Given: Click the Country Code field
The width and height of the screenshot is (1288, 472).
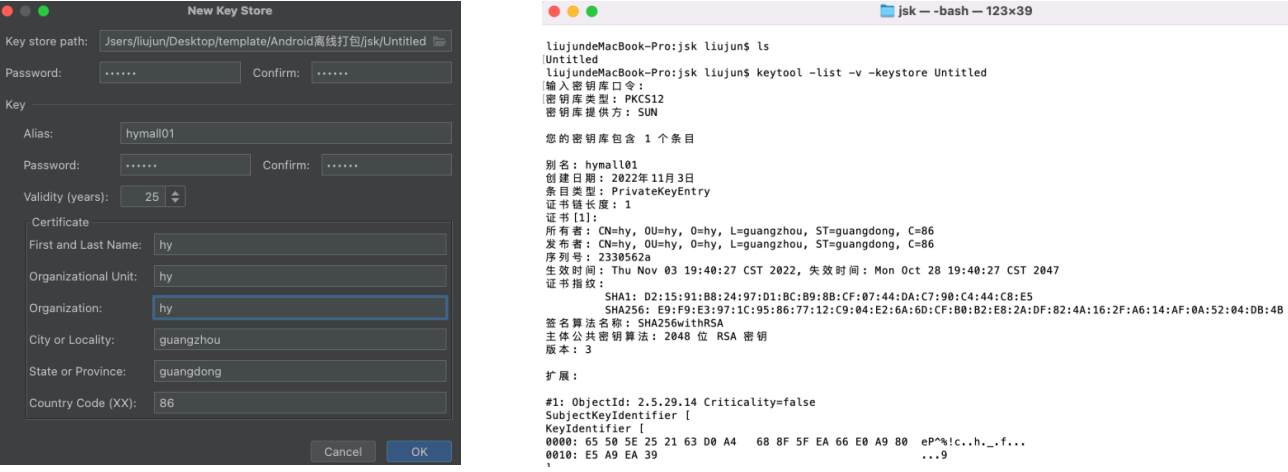Looking at the screenshot, I should [300, 403].
